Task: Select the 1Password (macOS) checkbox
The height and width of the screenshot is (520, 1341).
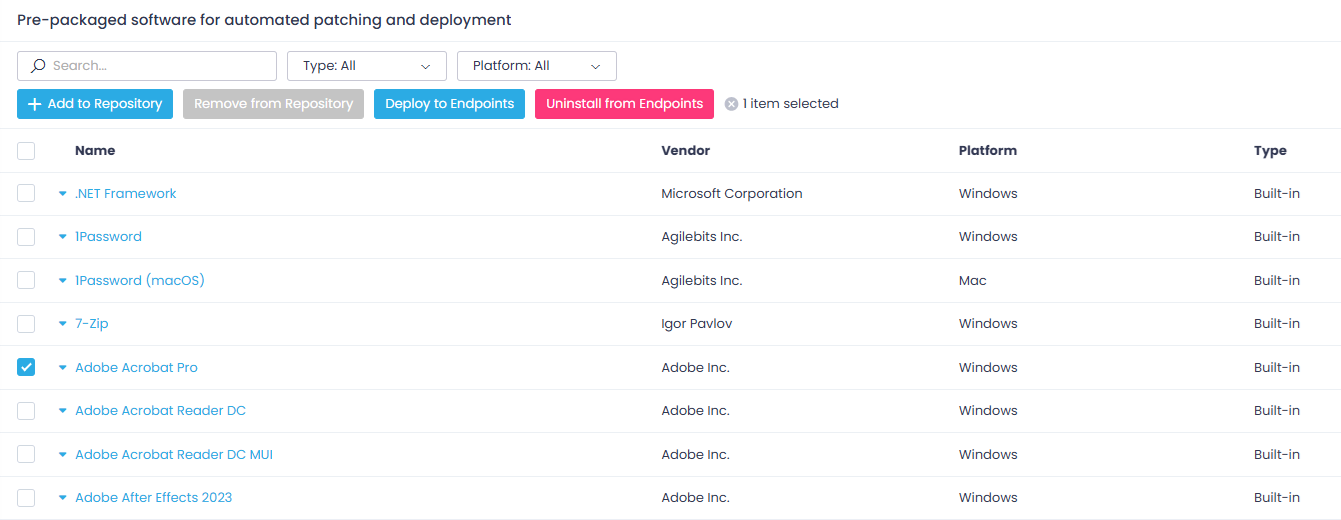Action: (x=26, y=281)
